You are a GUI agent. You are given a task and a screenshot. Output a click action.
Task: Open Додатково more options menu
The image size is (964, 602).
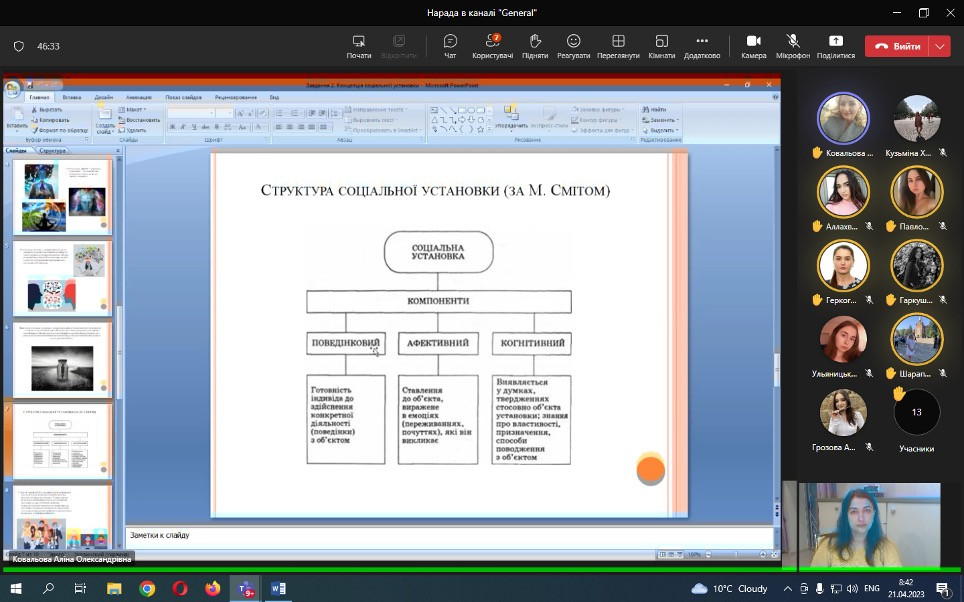702,46
